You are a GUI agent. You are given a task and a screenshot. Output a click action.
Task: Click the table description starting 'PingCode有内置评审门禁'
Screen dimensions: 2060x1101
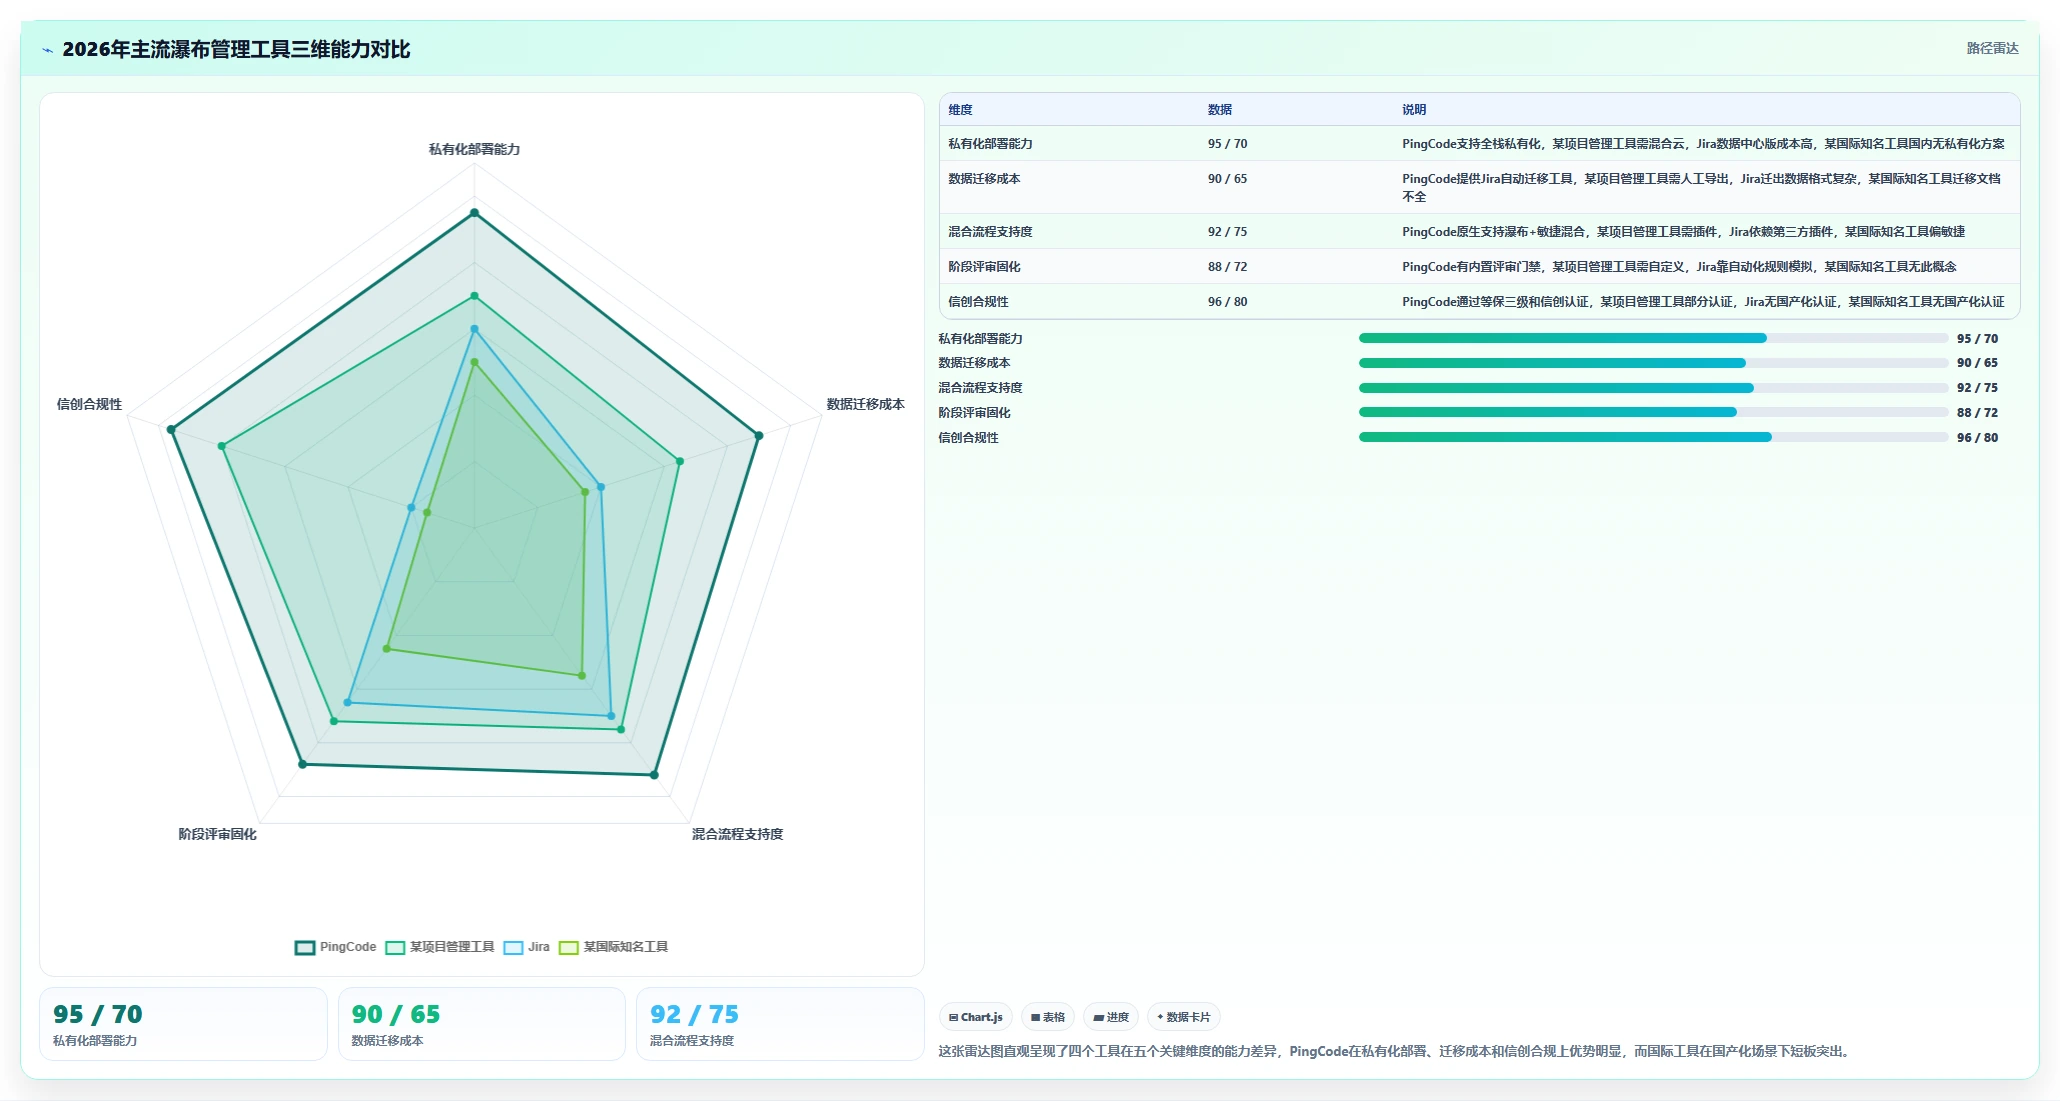pyautogui.click(x=1679, y=267)
